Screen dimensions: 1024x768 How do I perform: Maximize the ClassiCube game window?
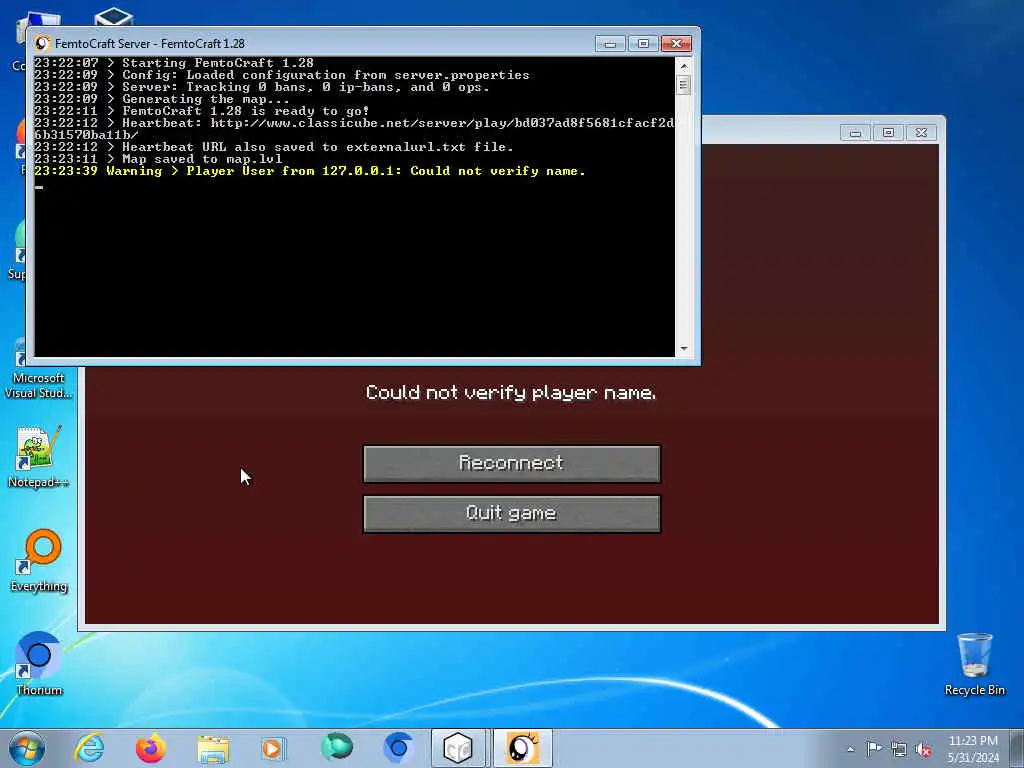tap(888, 133)
